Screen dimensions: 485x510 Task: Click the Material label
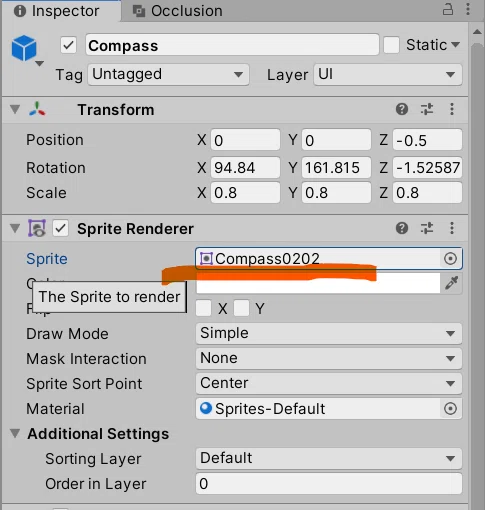(55, 409)
